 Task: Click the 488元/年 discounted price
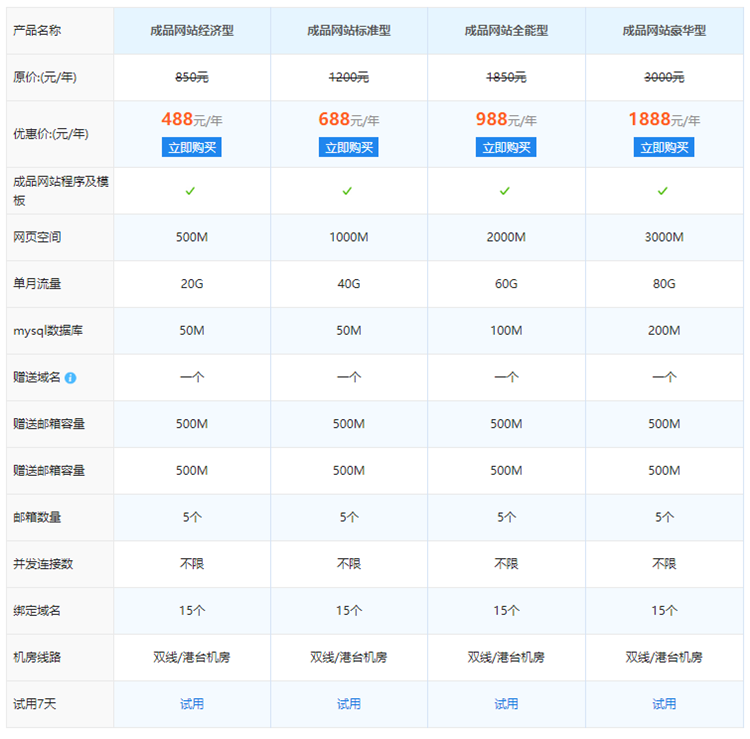191,120
